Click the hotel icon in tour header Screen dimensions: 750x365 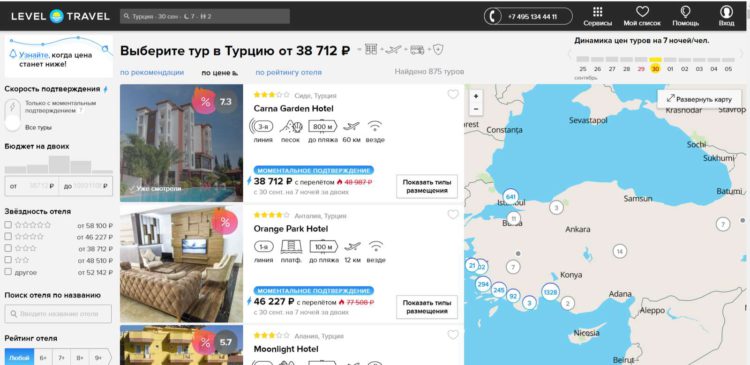tap(371, 49)
